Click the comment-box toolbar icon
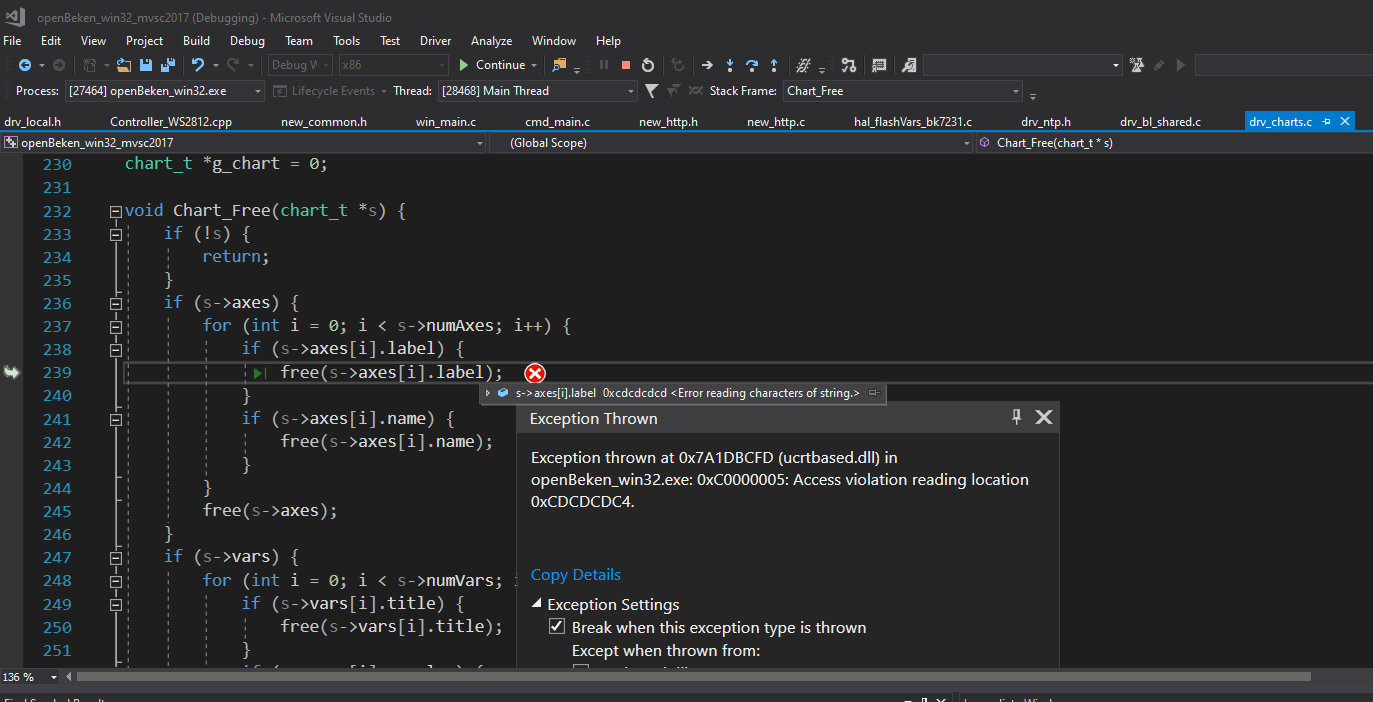The height and width of the screenshot is (702, 1373). click(879, 65)
